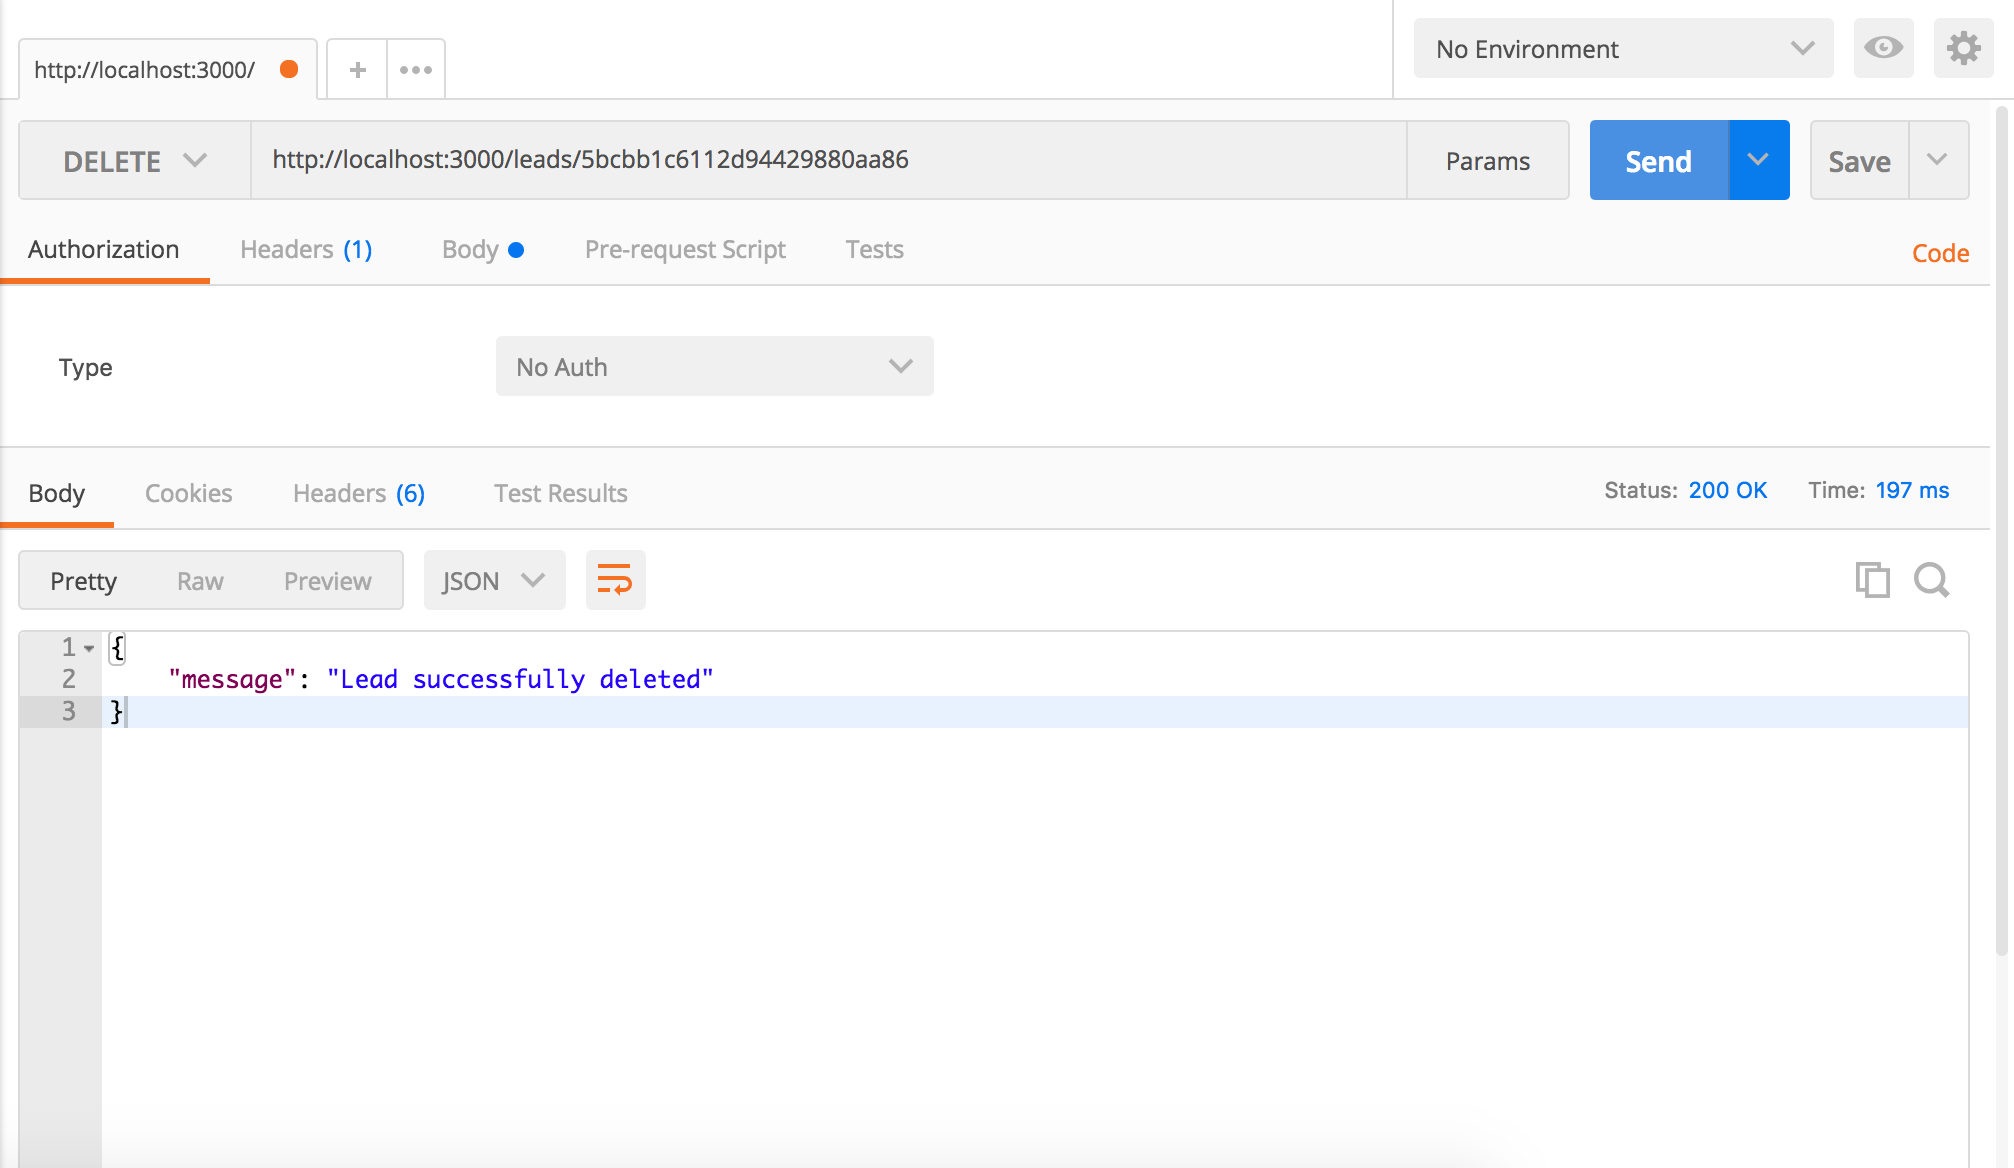Open the No Environment dropdown
The width and height of the screenshot is (2014, 1168).
[1623, 49]
